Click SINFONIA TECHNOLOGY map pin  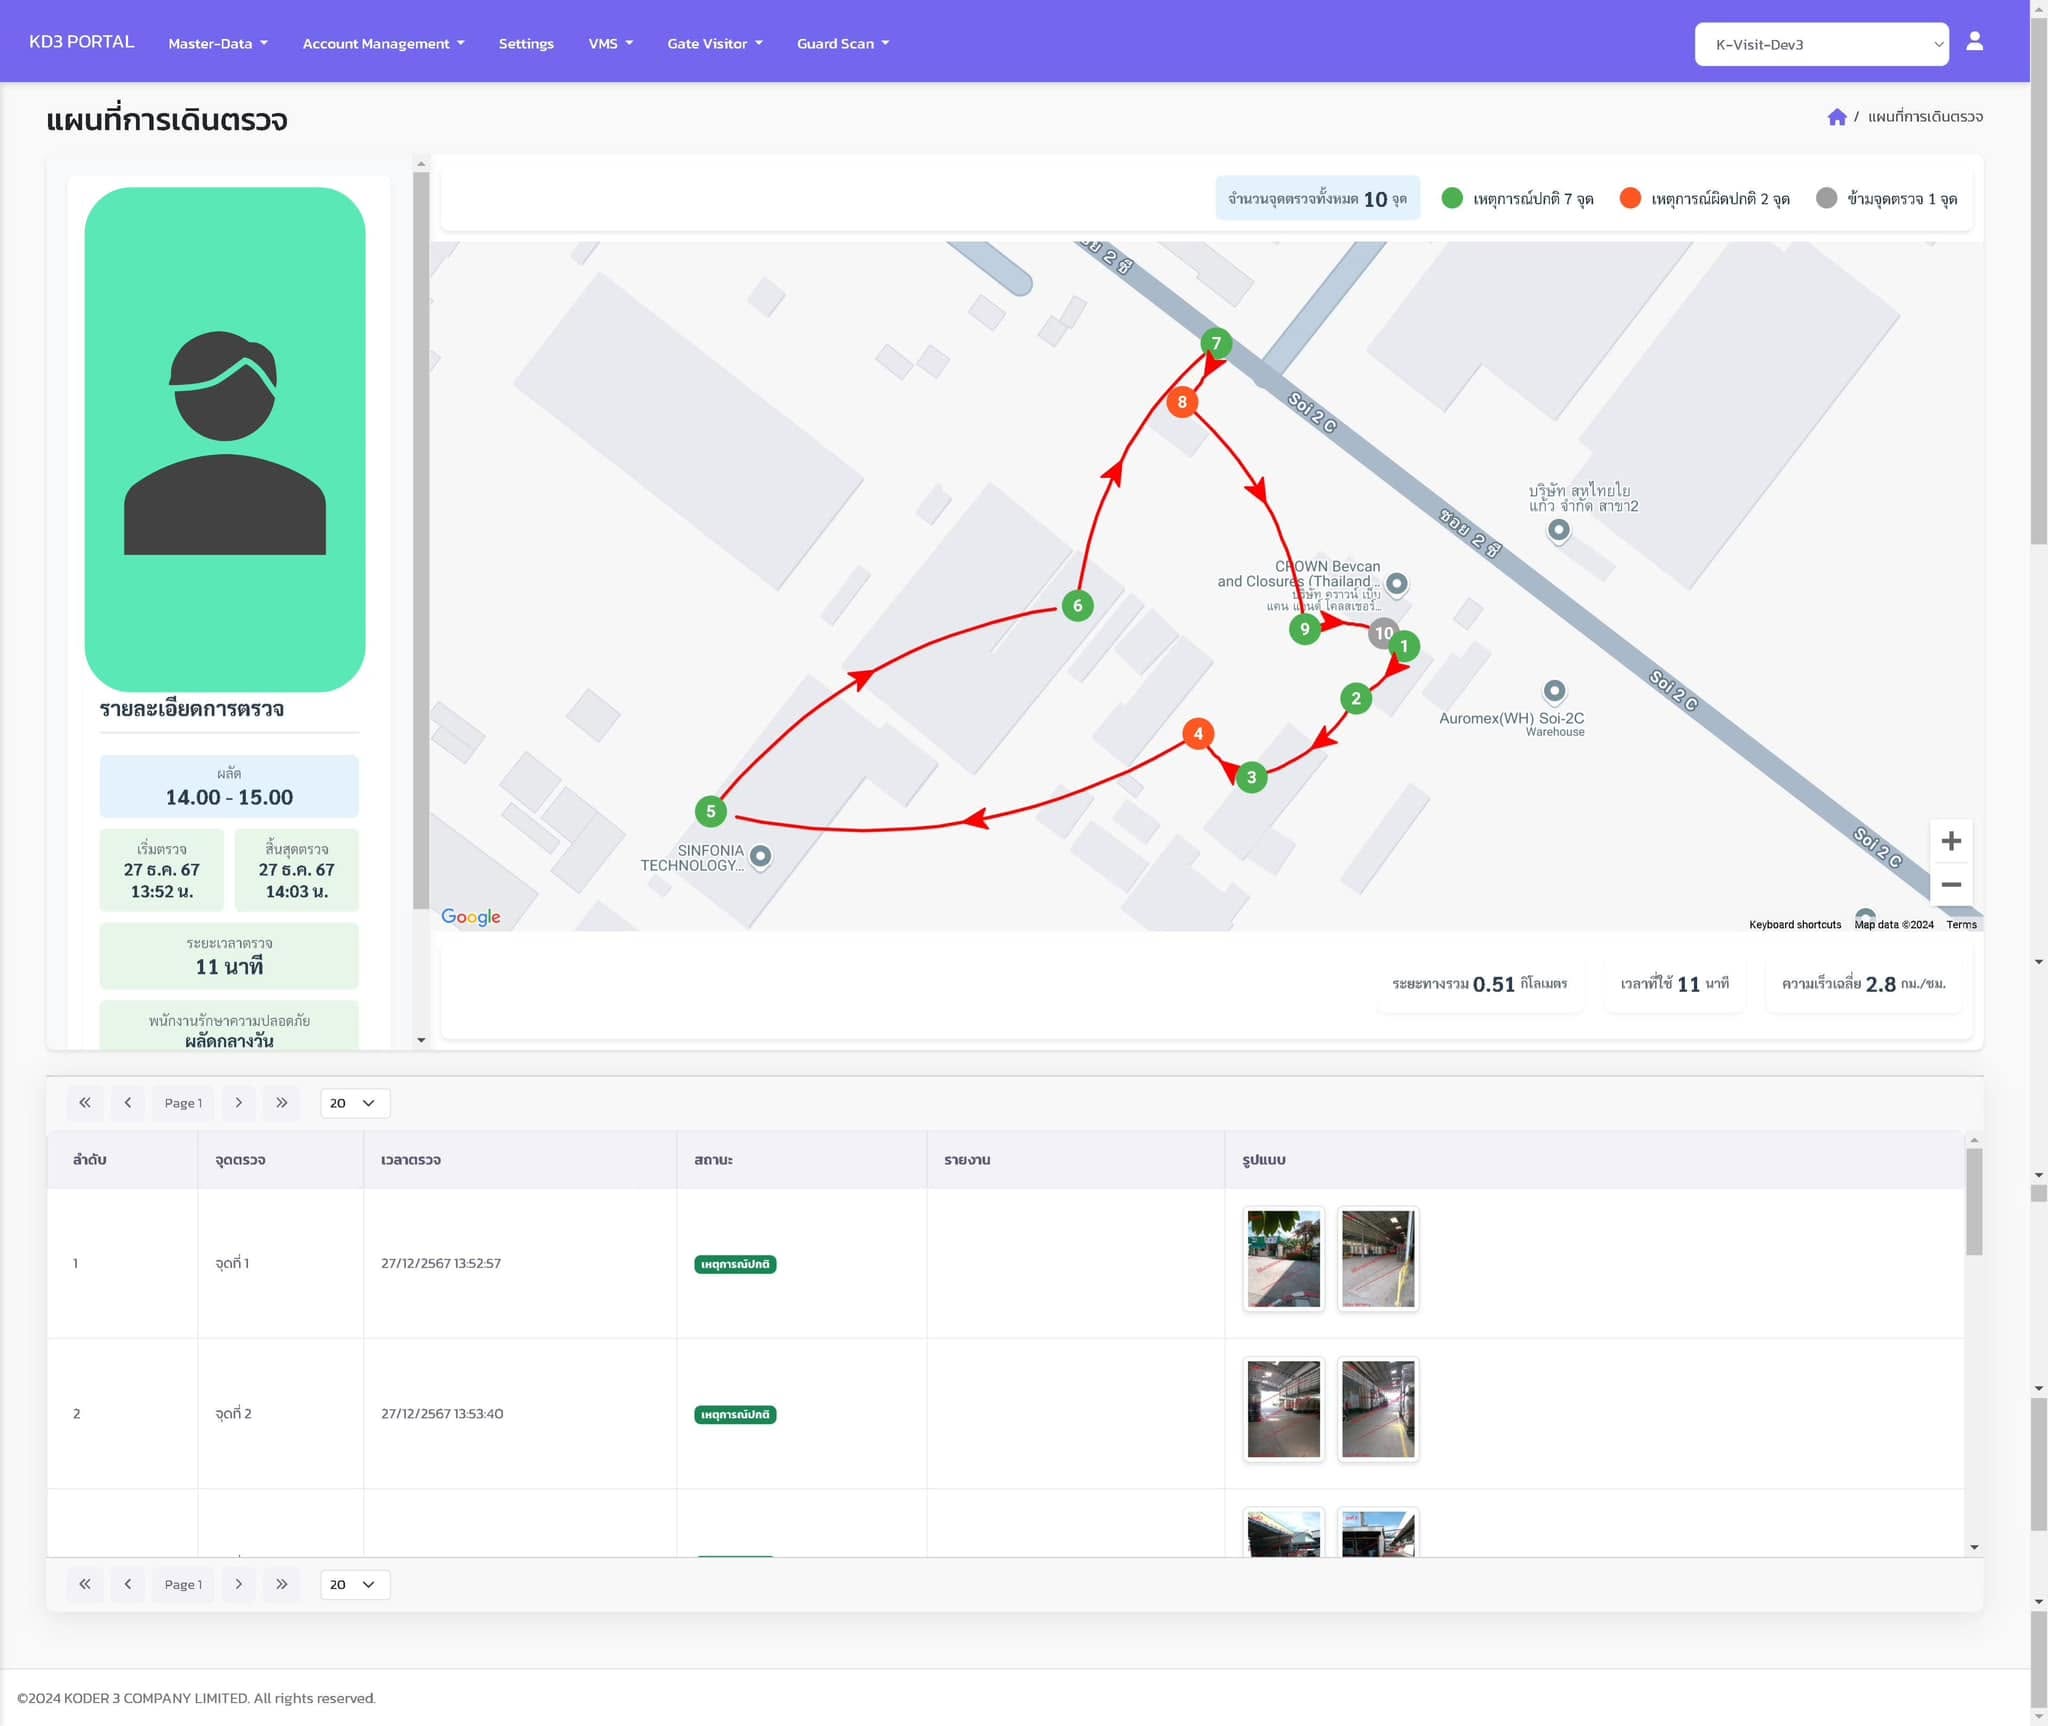pos(760,856)
